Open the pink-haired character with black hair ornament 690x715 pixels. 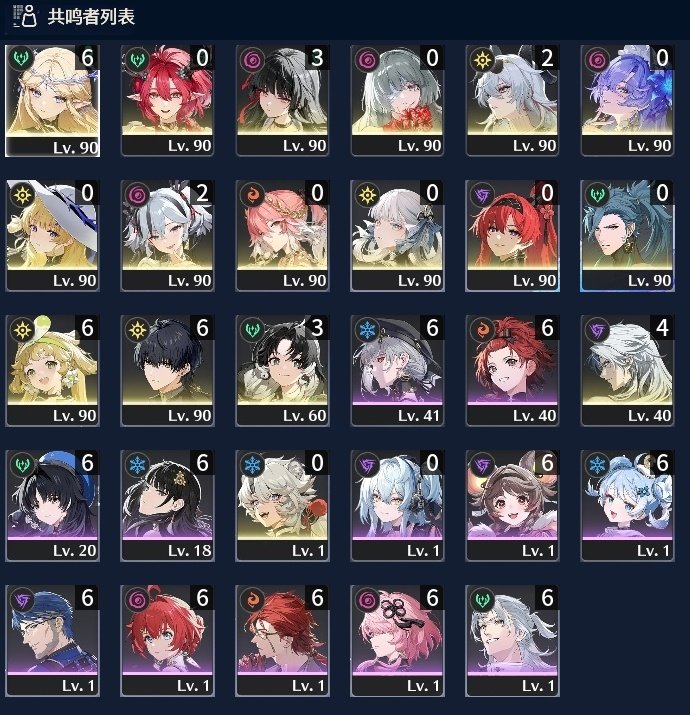click(x=397, y=641)
